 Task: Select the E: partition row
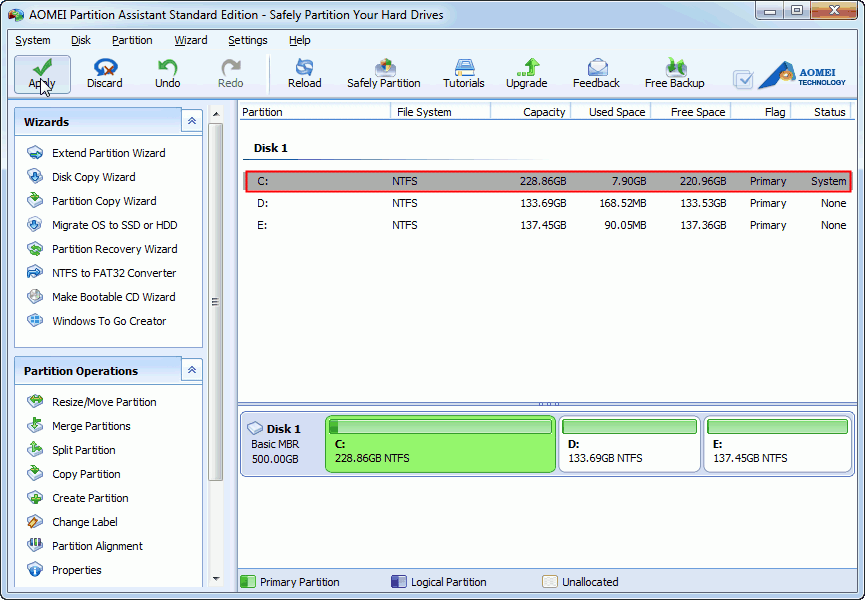tap(548, 226)
